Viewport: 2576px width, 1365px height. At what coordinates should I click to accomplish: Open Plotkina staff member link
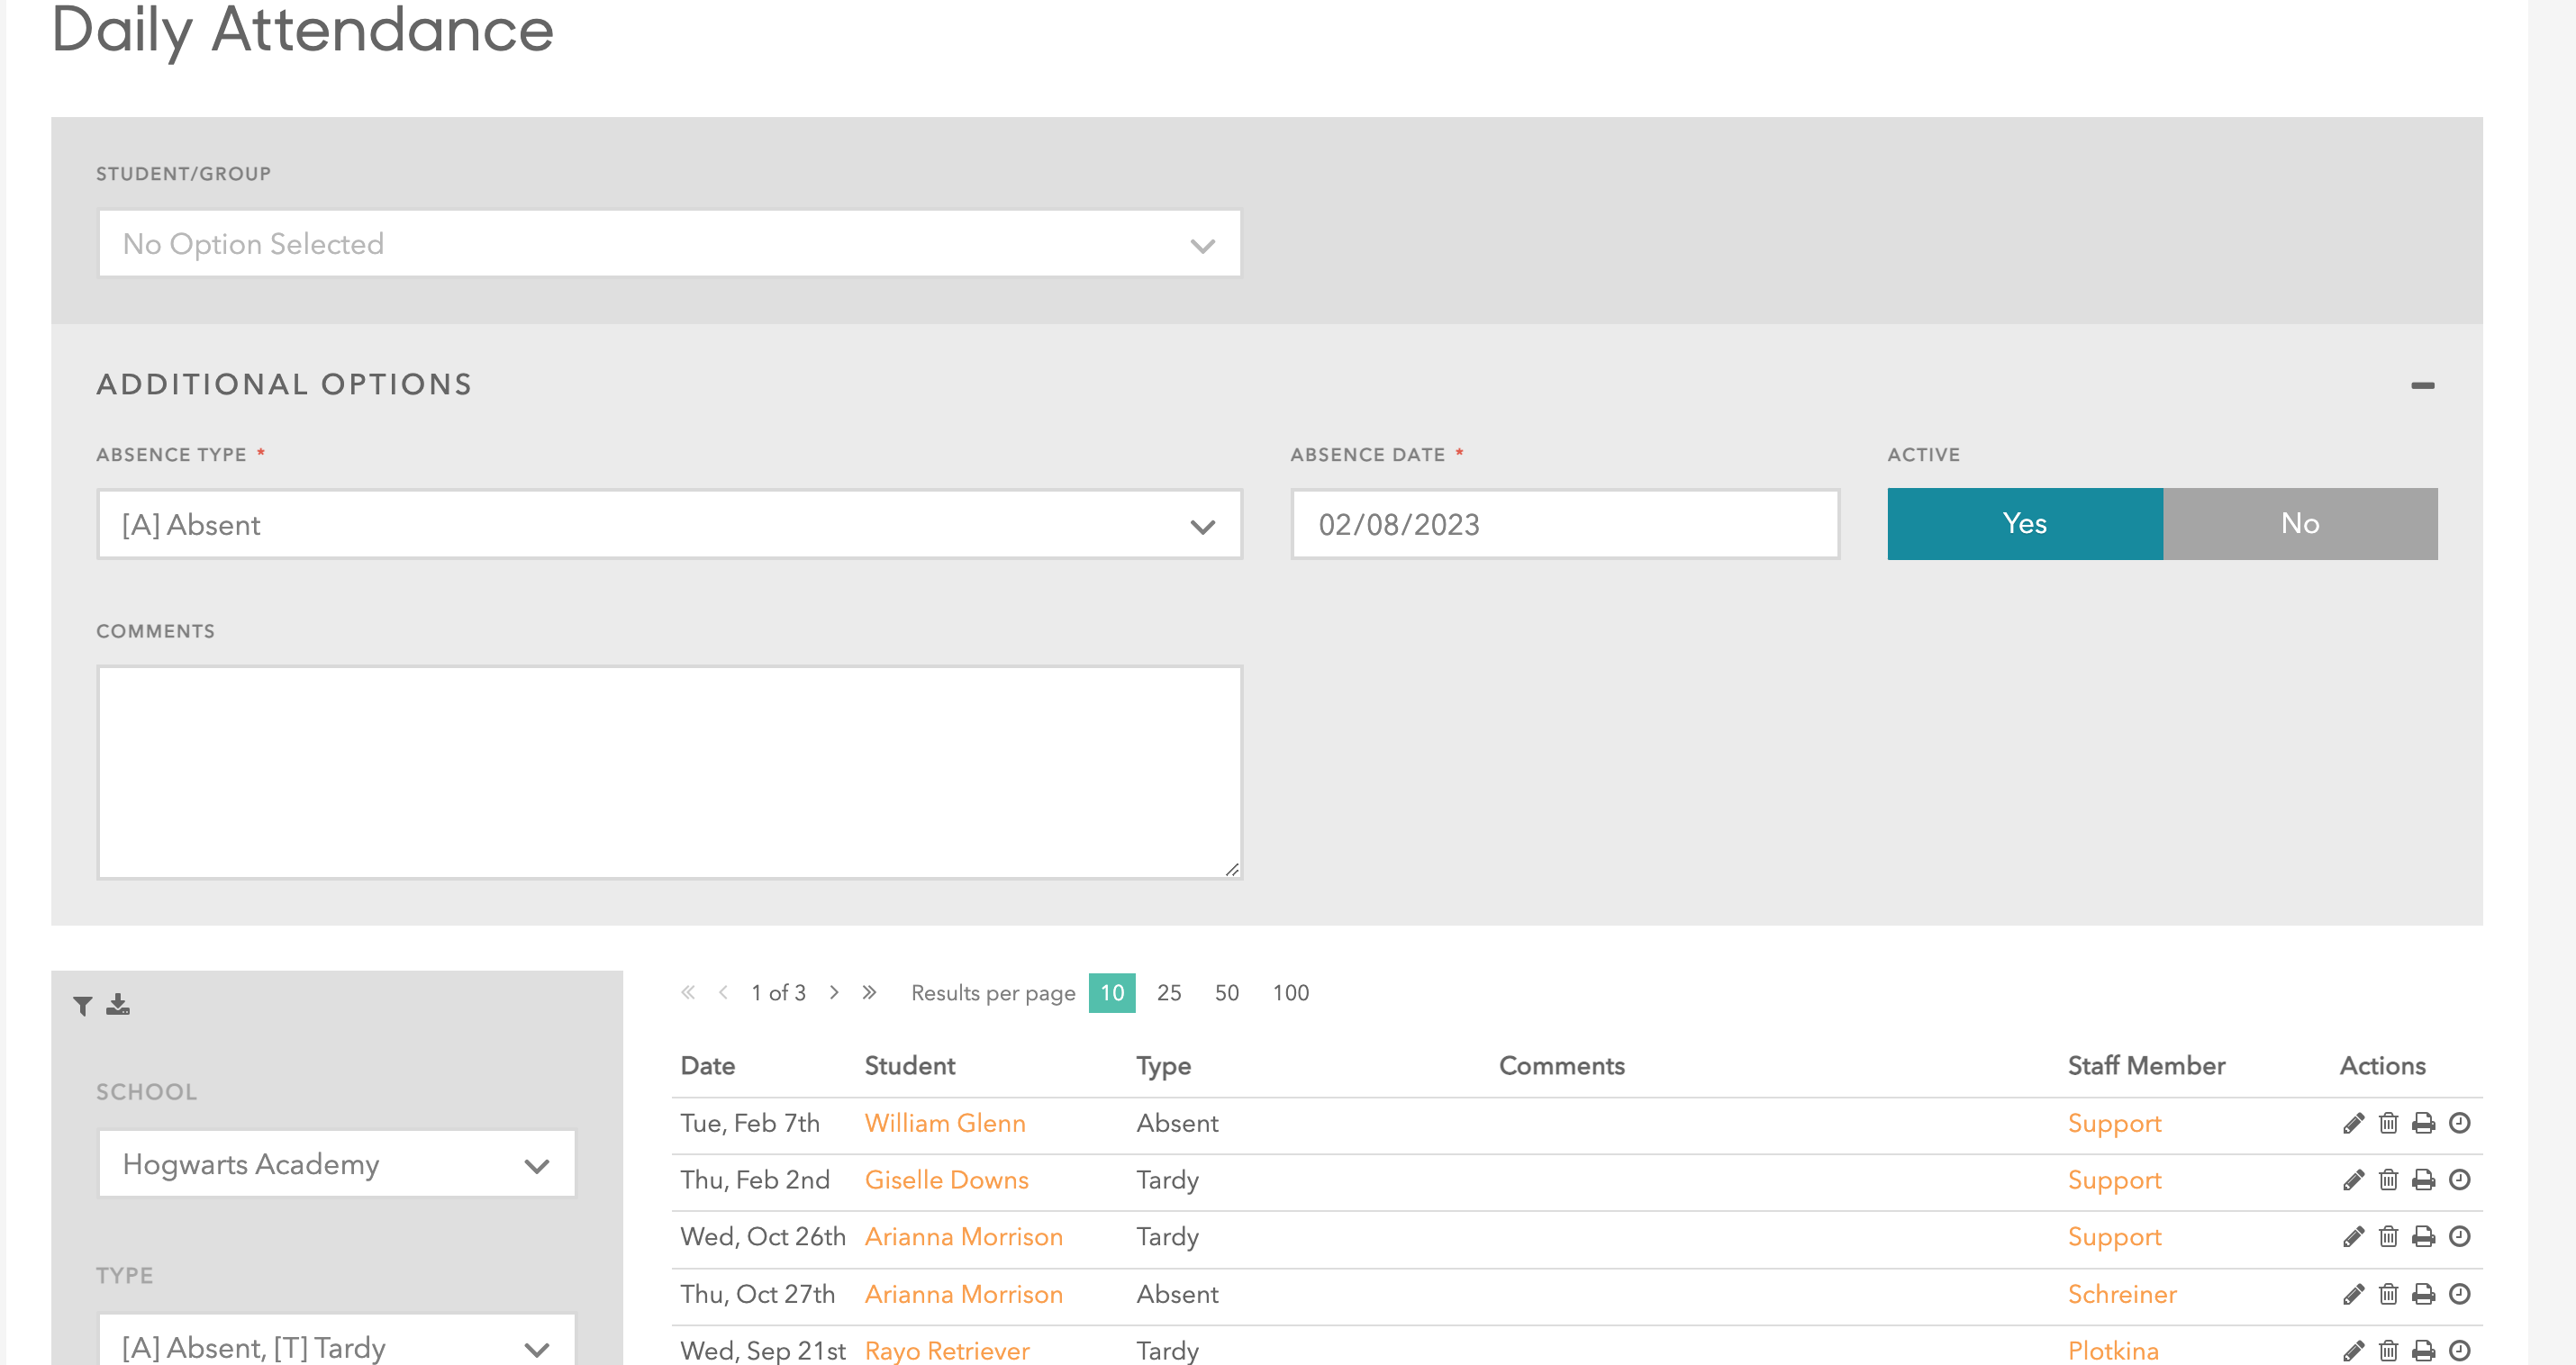(2112, 1350)
